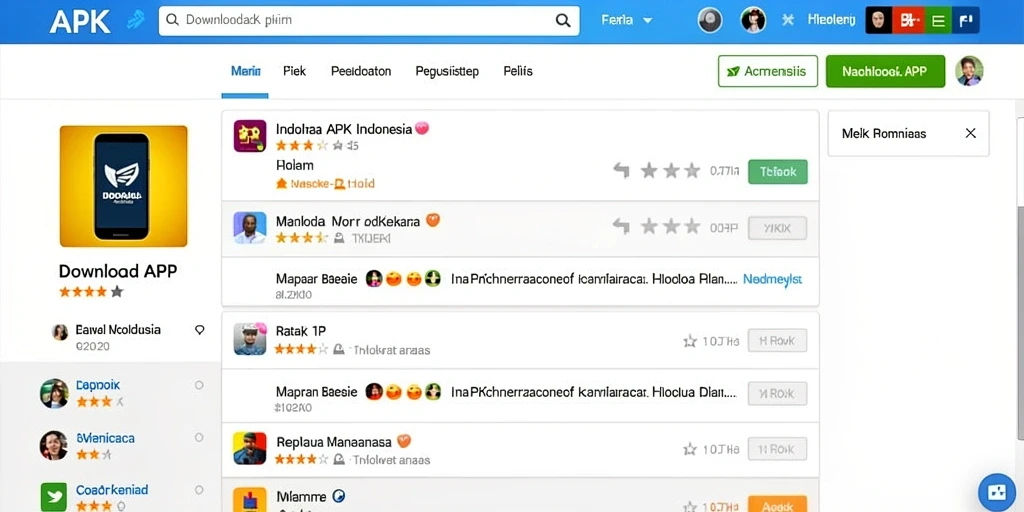
Task: Select the radio circle beside Menicaca
Action: coord(199,438)
